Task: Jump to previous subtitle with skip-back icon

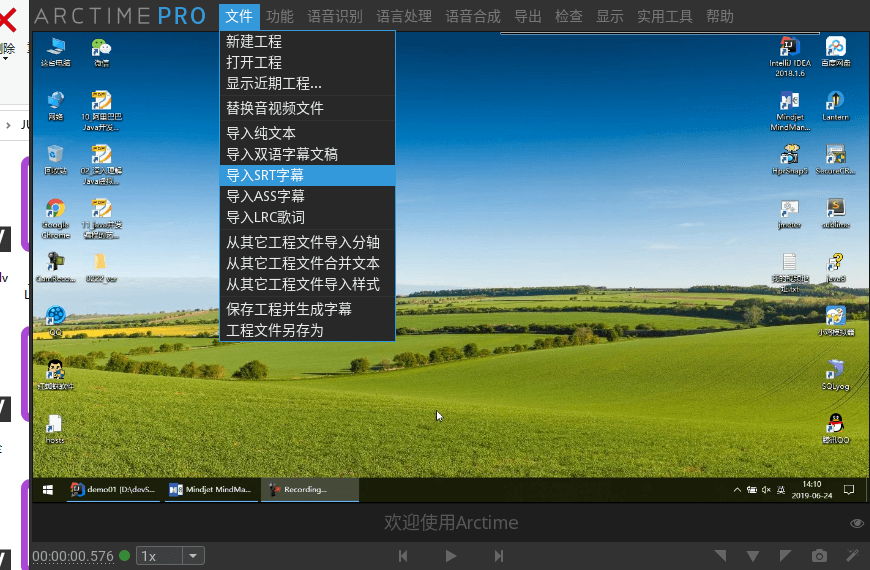Action: point(403,556)
